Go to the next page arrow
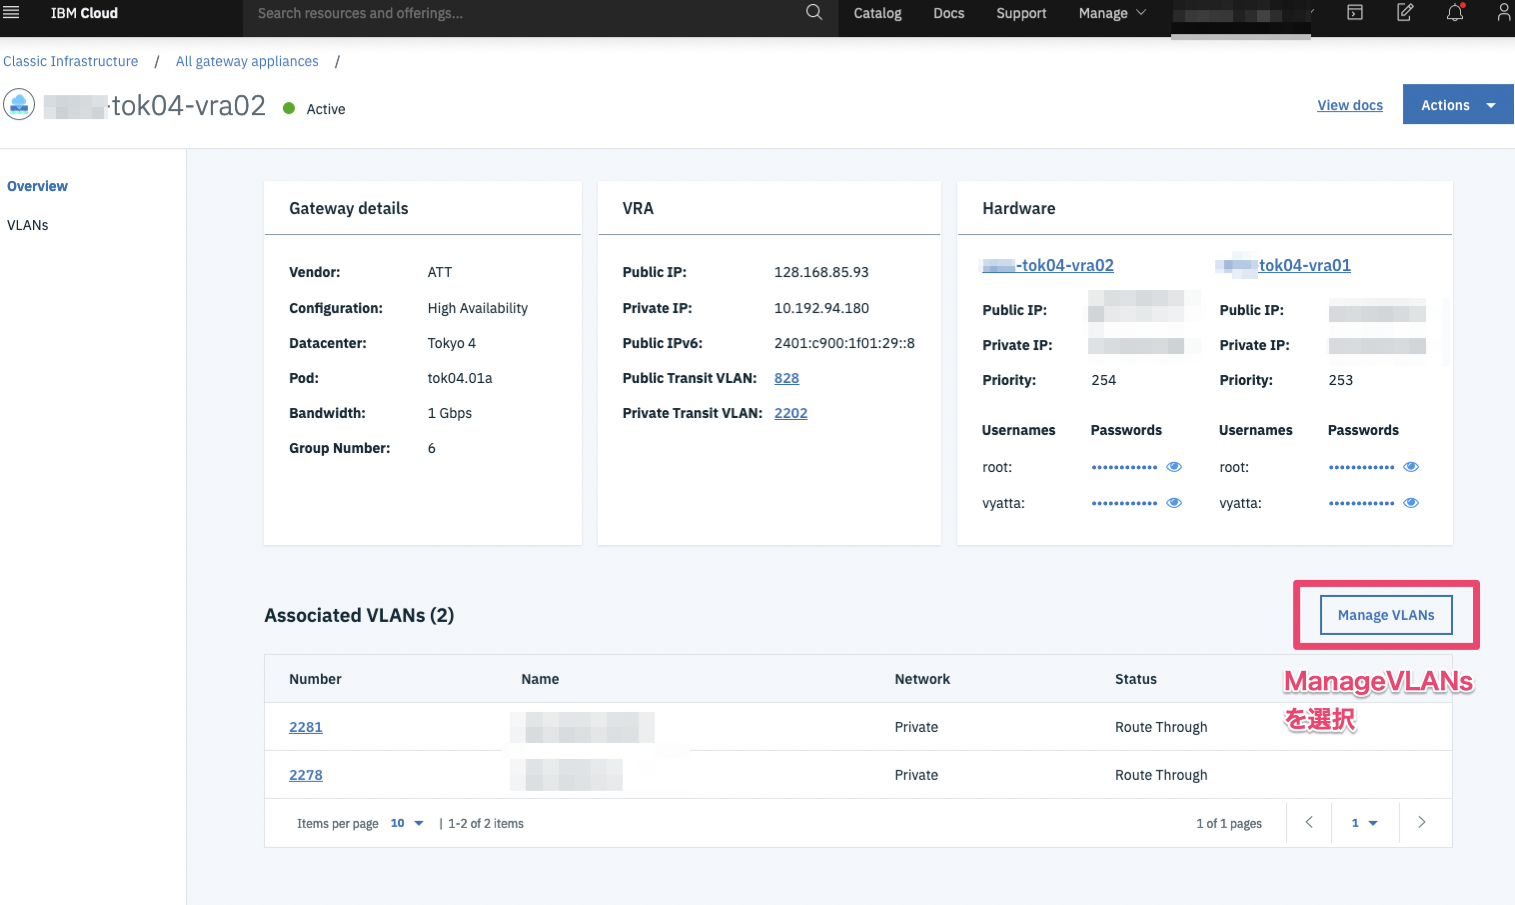The image size is (1515, 905). click(1421, 822)
